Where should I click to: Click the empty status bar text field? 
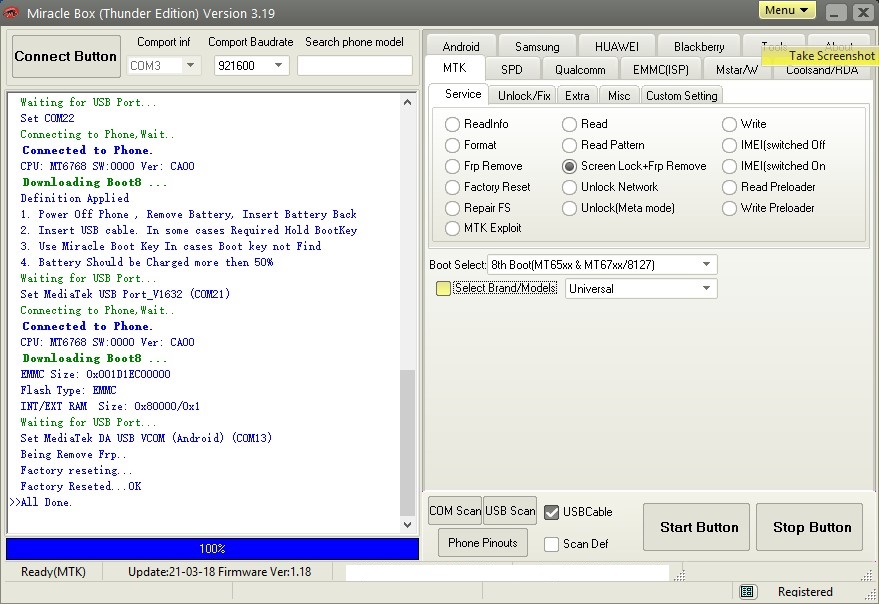pyautogui.click(x=507, y=573)
